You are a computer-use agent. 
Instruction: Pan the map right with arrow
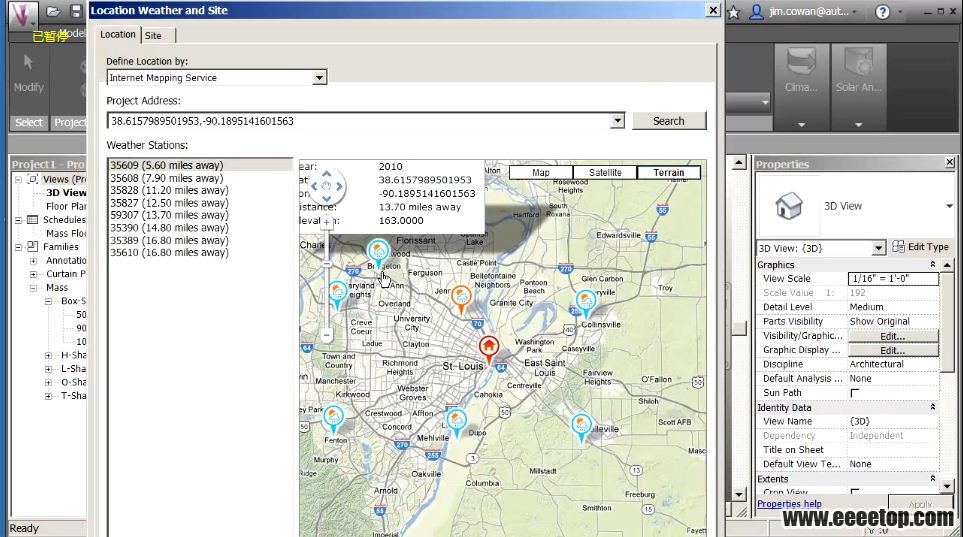pos(338,186)
